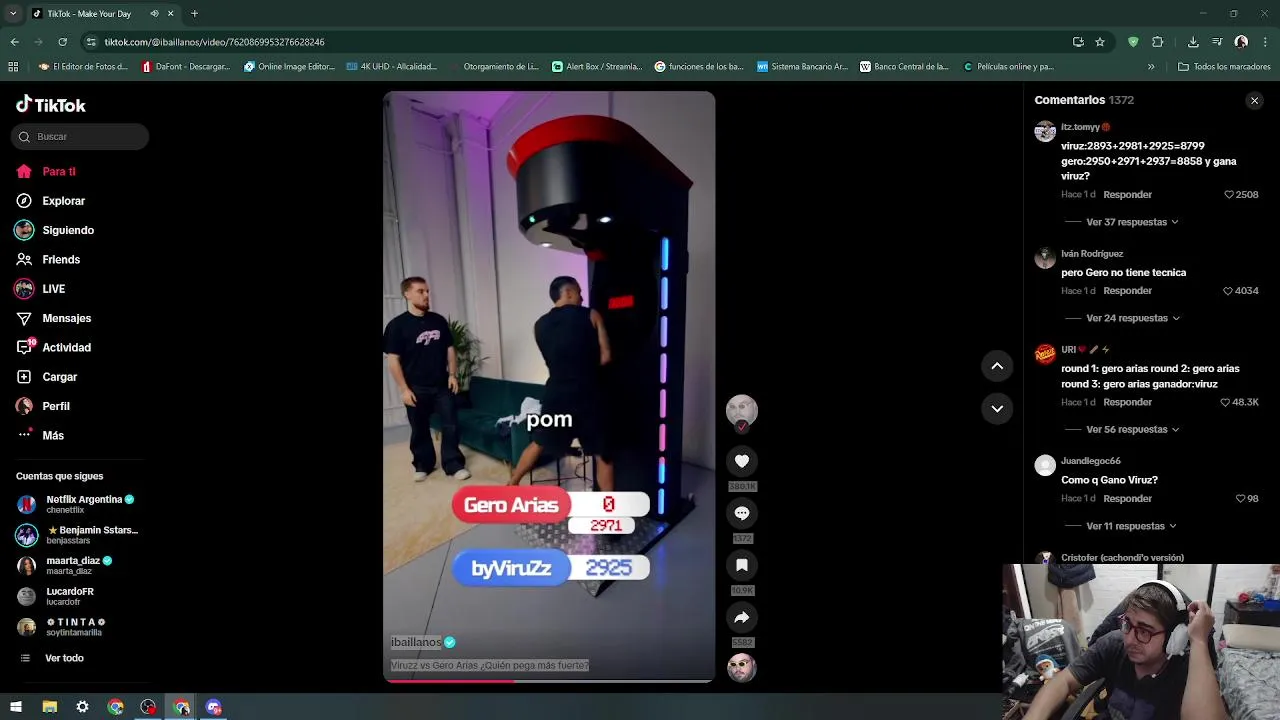Save the video with the bookmark icon
This screenshot has width=1280, height=720.
click(742, 565)
